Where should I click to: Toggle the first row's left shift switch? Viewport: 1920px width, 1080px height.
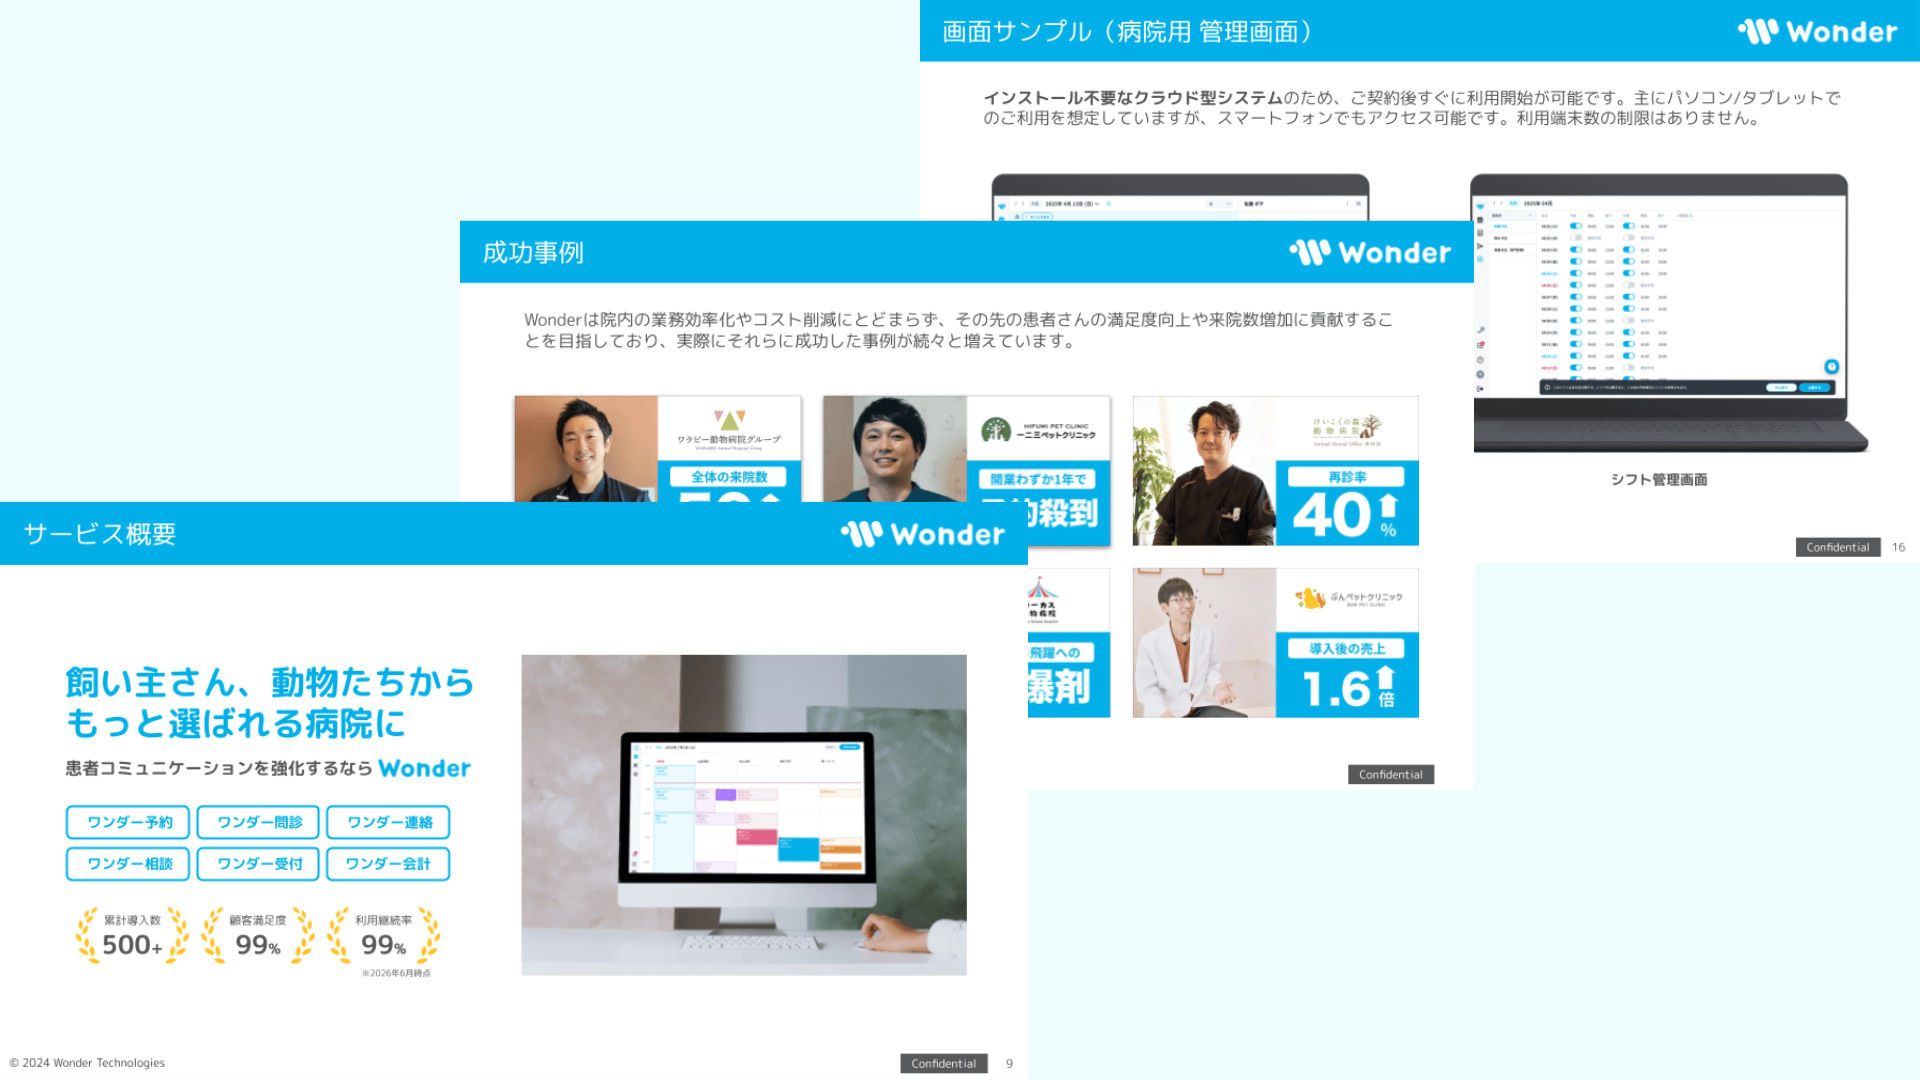[1576, 226]
